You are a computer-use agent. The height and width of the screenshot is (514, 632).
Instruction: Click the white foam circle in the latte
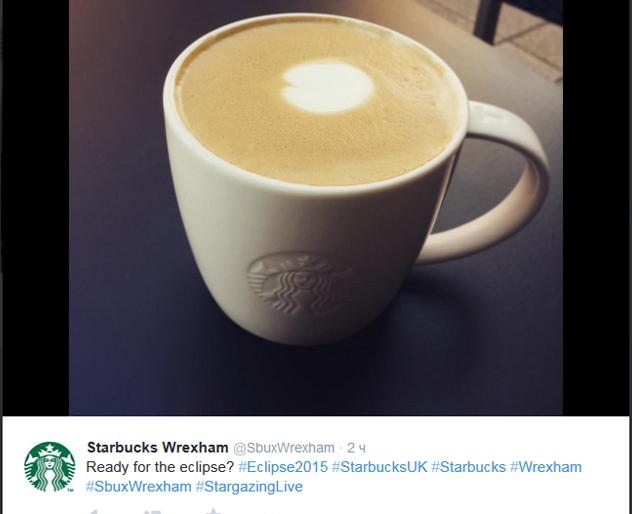click(327, 87)
